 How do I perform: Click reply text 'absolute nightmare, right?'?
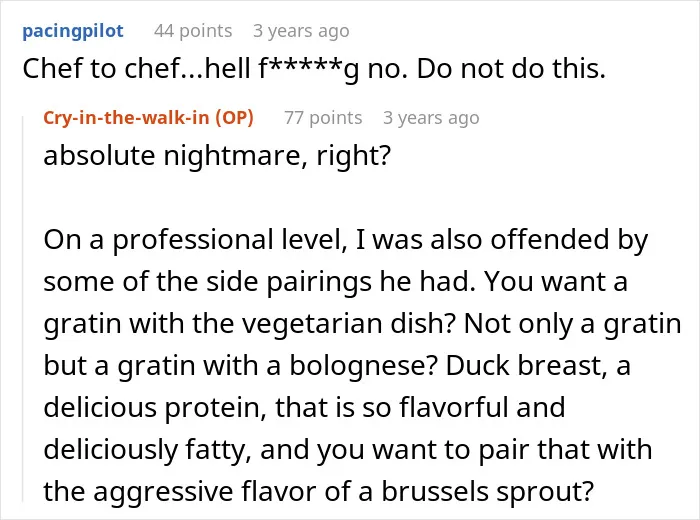point(217,156)
